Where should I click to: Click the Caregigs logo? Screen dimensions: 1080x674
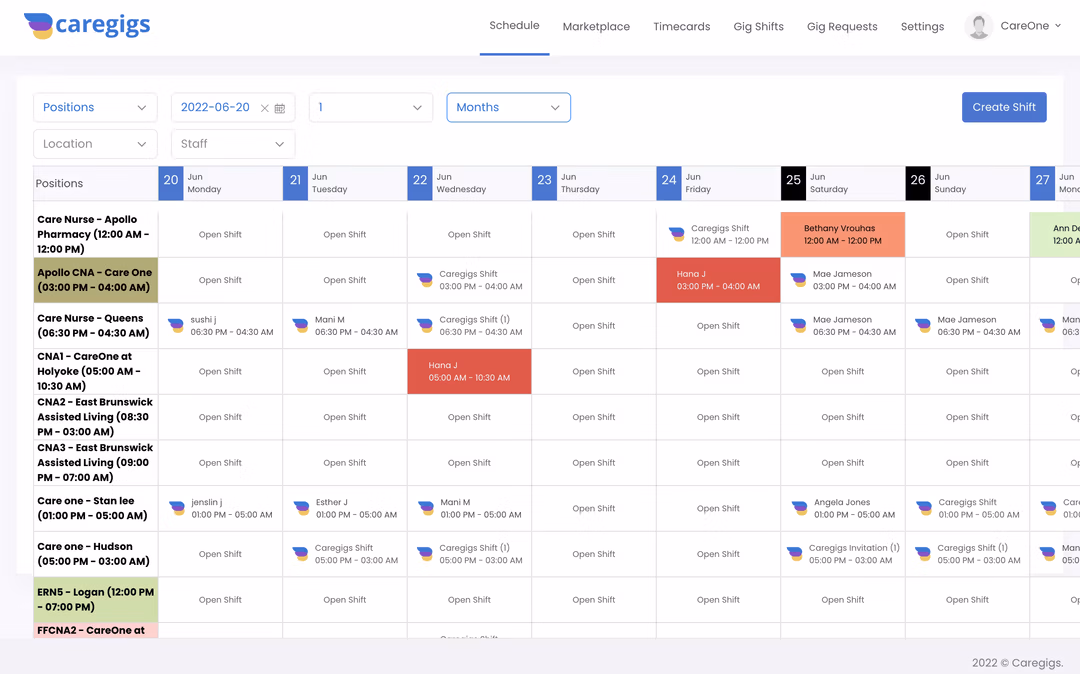(x=87, y=26)
